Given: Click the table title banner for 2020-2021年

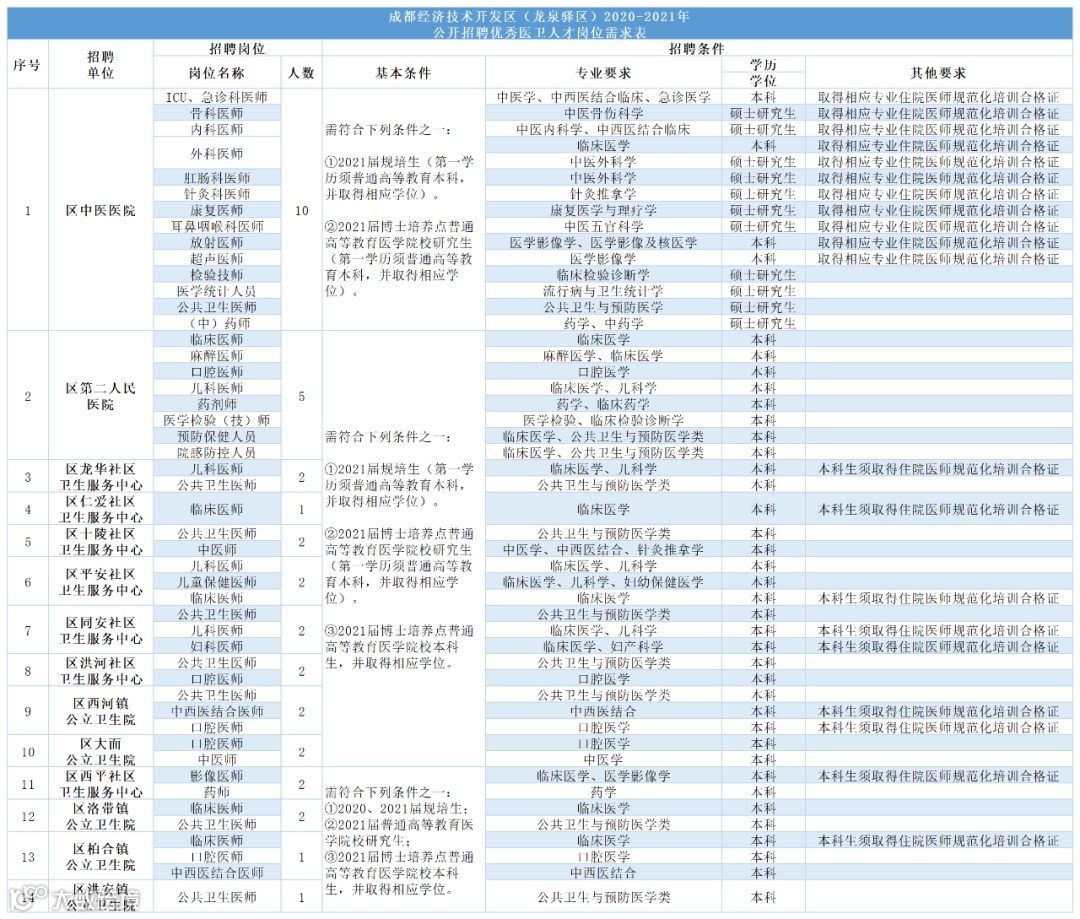Looking at the screenshot, I should [539, 23].
